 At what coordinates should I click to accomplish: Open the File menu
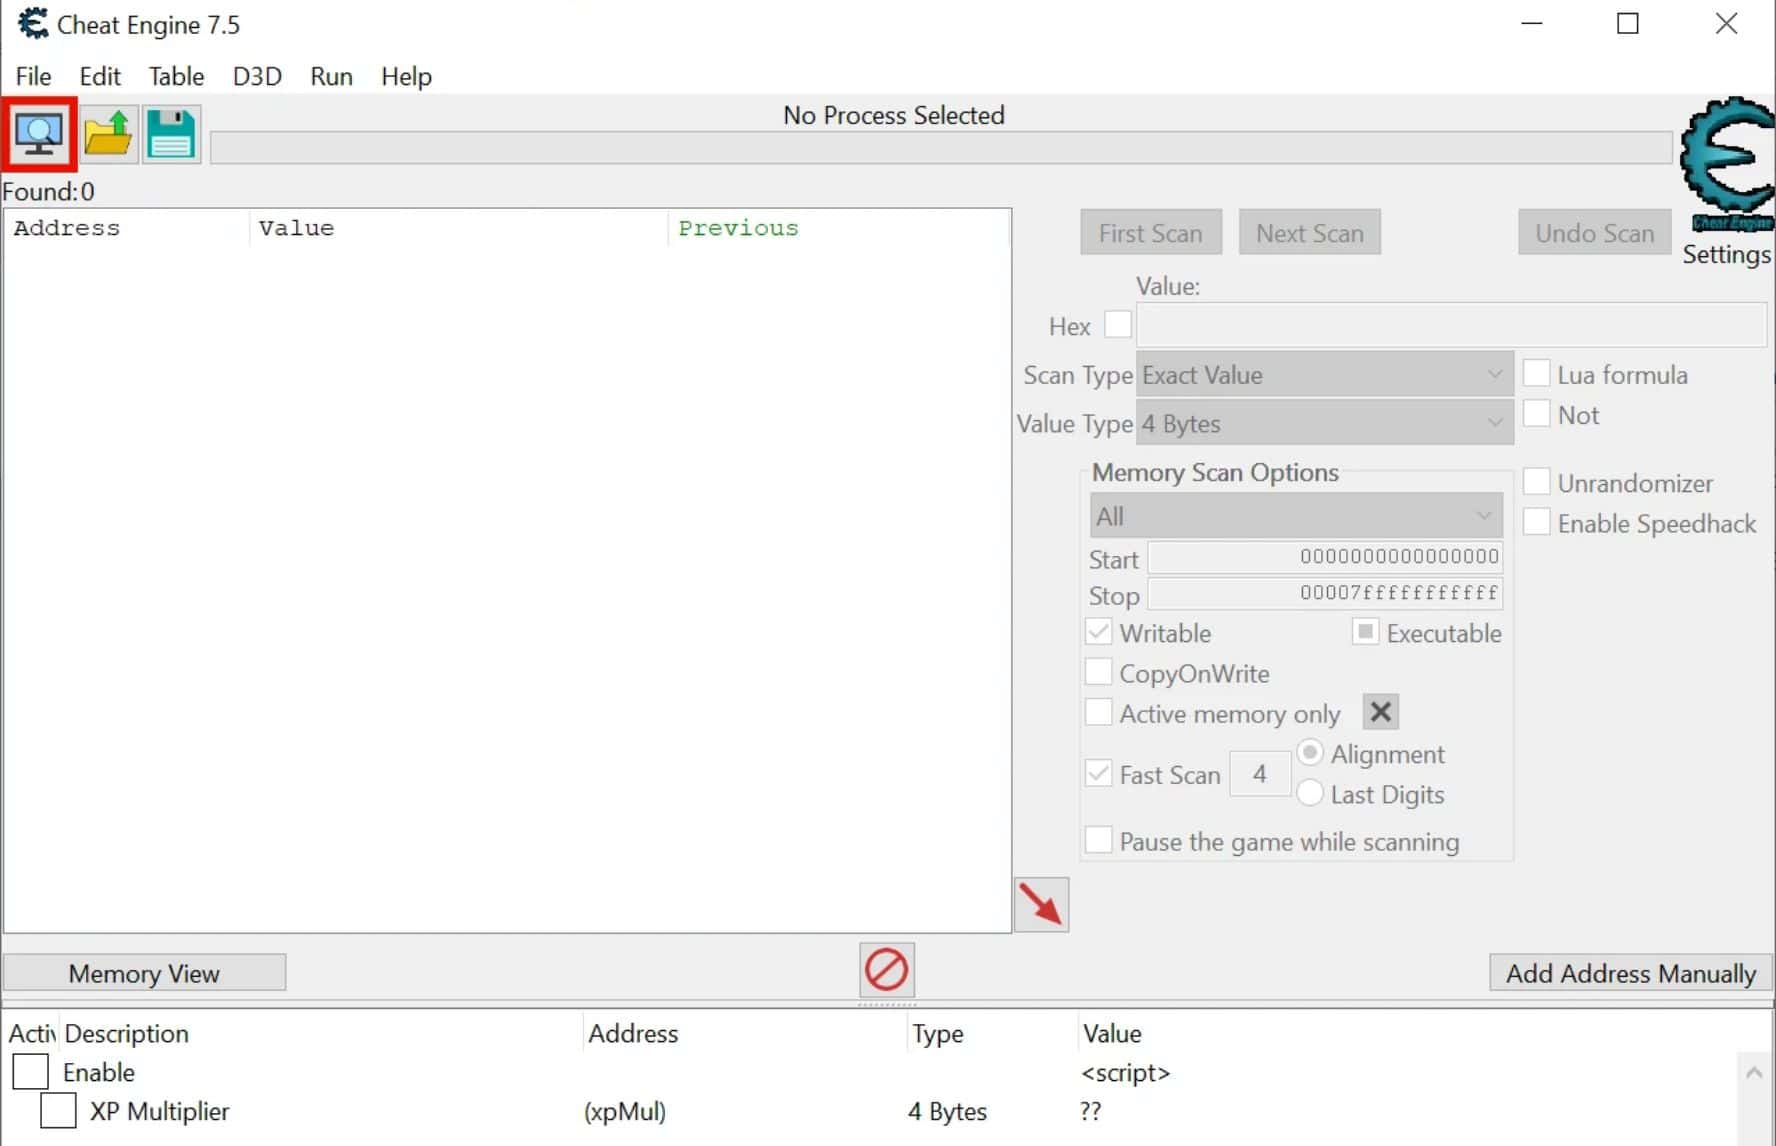[x=33, y=76]
